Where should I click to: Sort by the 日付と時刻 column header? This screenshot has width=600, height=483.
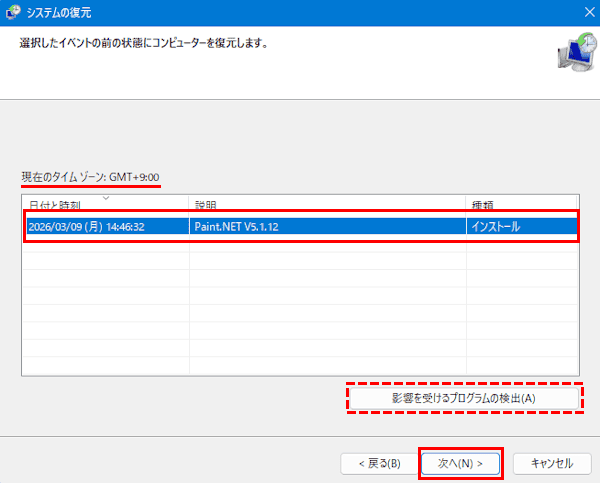tap(55, 205)
